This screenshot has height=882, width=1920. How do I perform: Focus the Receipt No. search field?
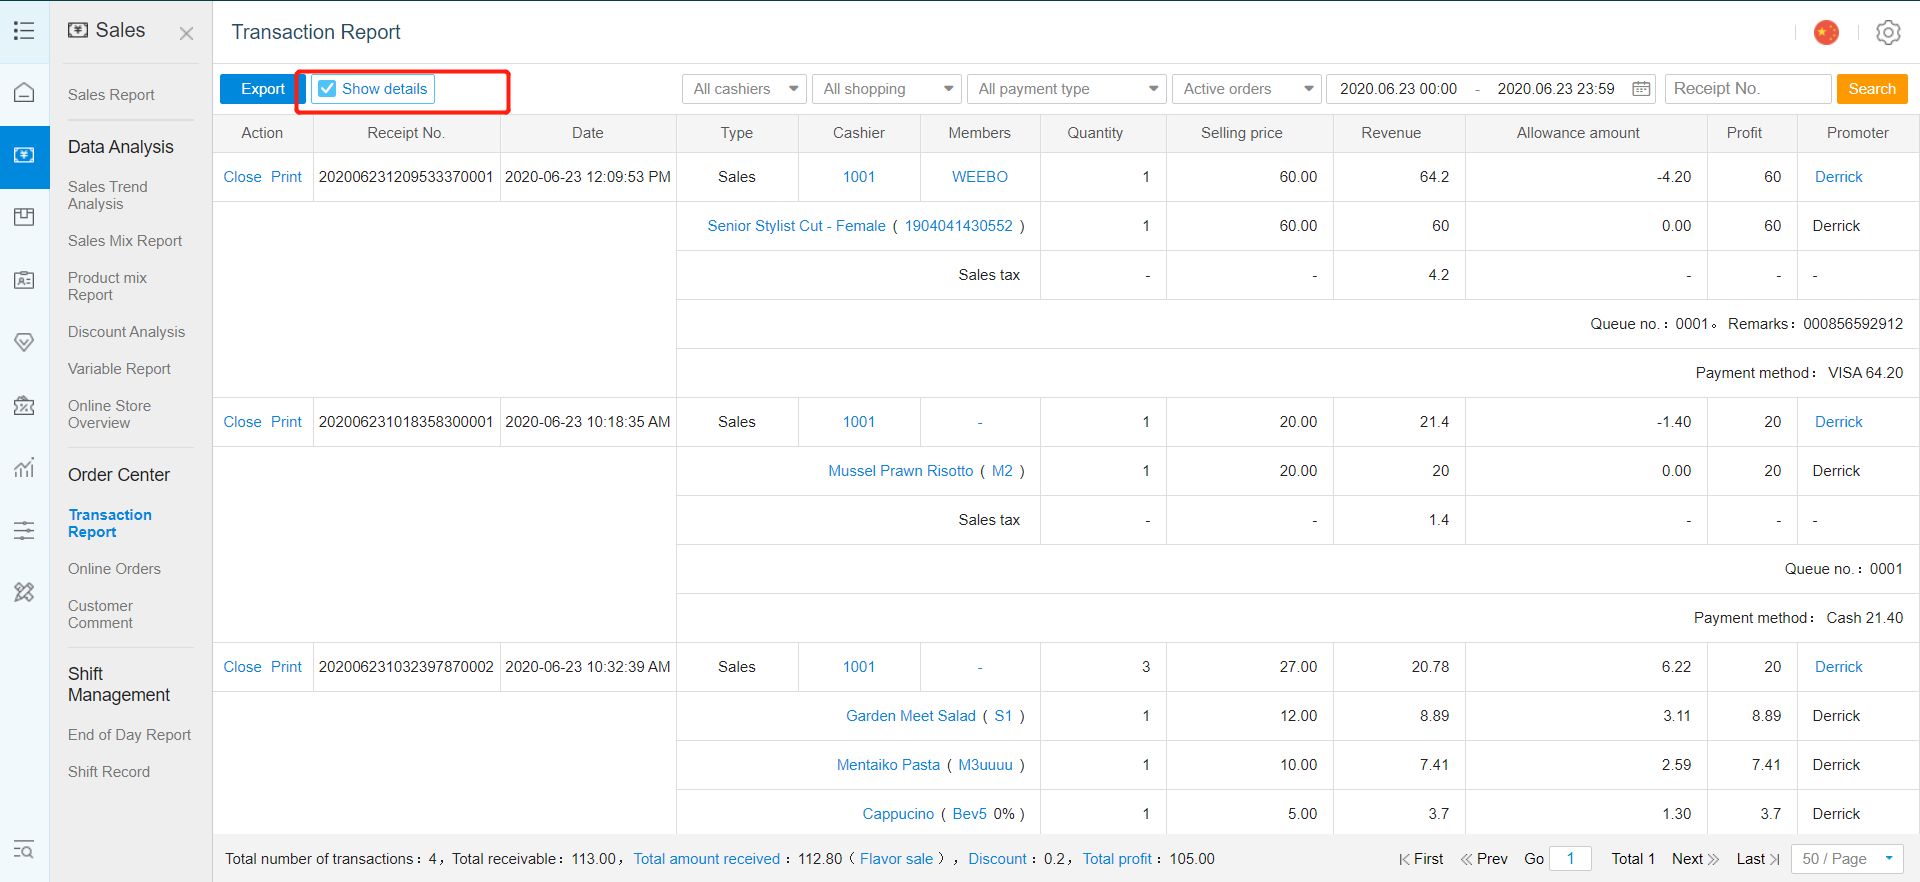pos(1747,89)
